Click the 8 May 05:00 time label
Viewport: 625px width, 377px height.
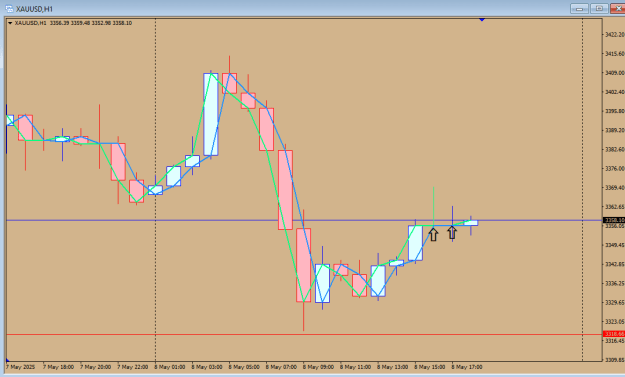(244, 367)
